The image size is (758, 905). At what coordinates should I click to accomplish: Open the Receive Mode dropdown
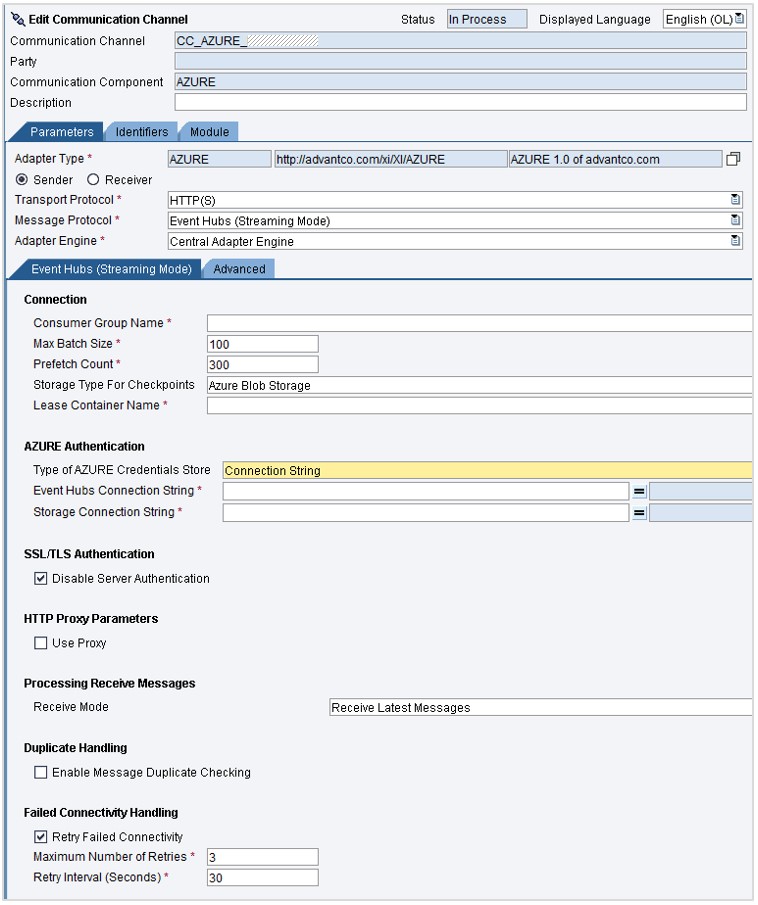[540, 708]
